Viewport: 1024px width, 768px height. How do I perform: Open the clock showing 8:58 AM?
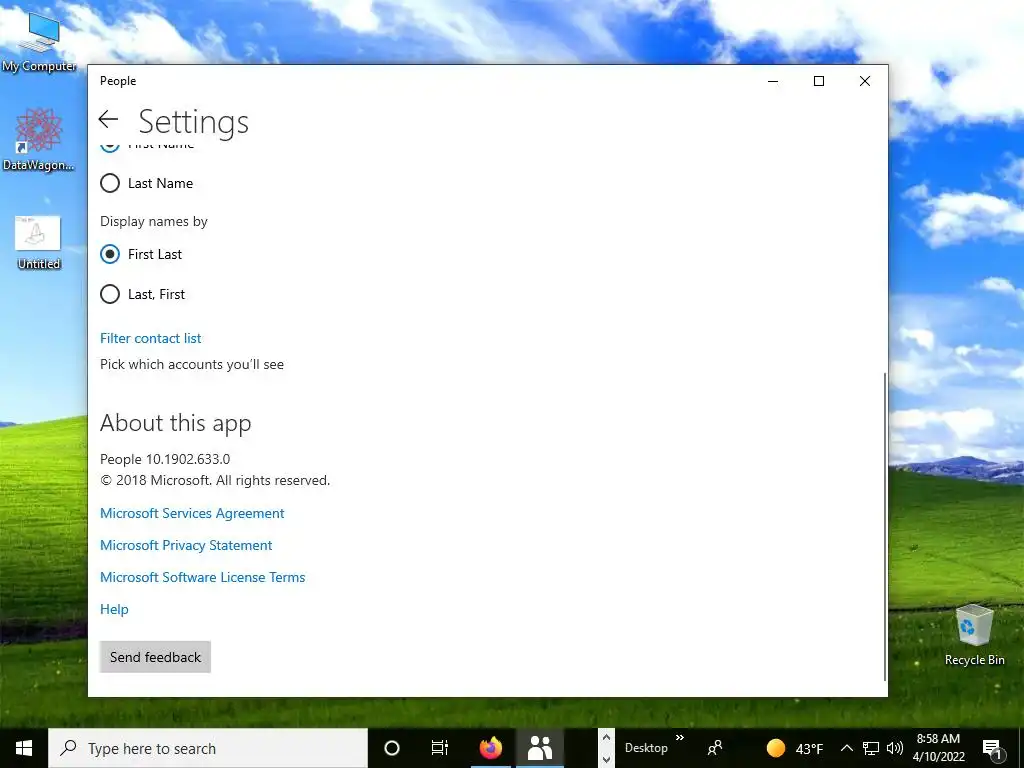938,748
